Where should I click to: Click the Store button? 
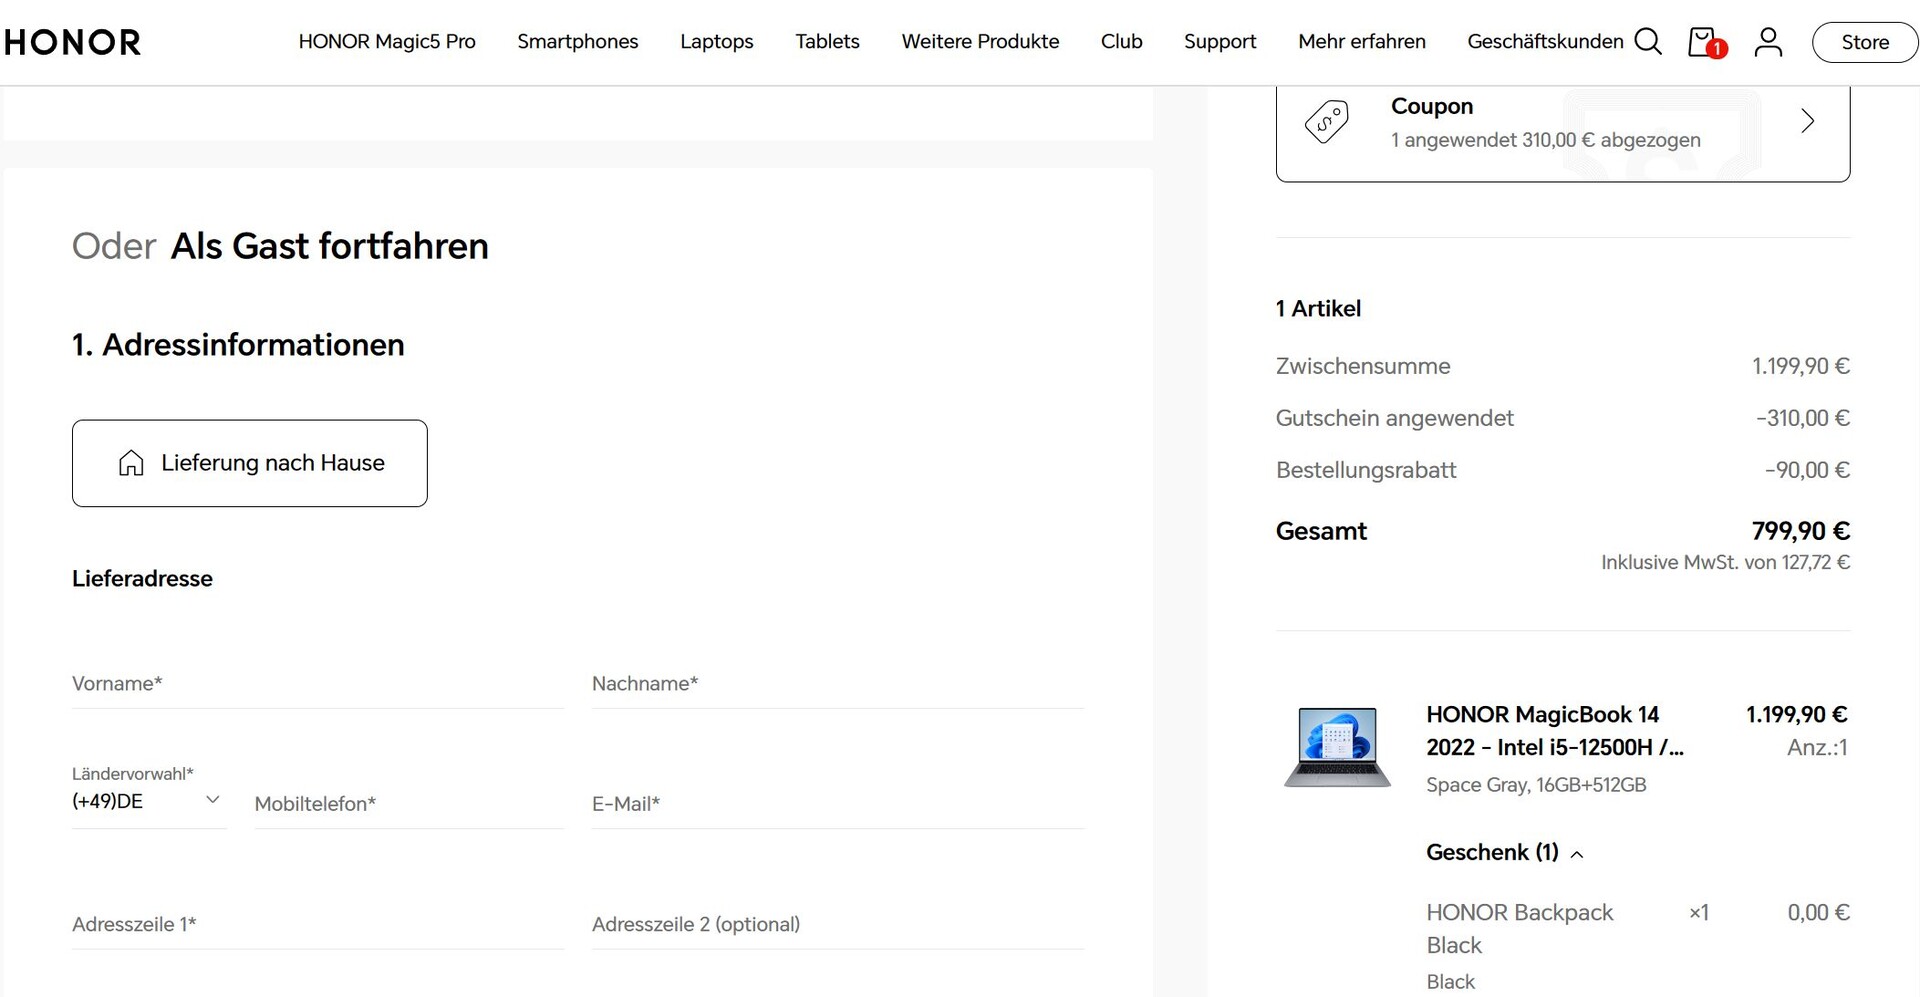pos(1866,42)
